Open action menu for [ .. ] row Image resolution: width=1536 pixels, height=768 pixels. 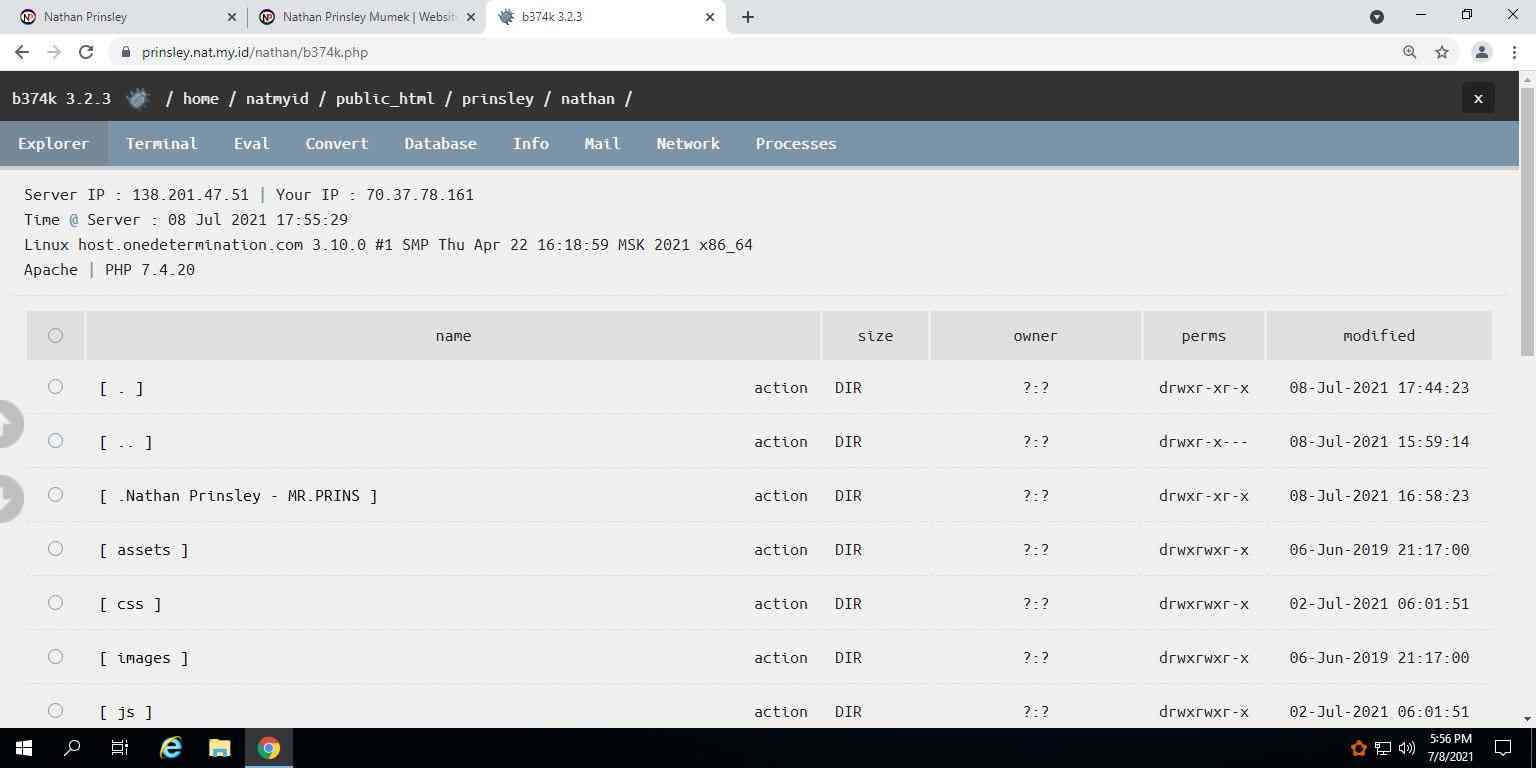click(x=781, y=441)
